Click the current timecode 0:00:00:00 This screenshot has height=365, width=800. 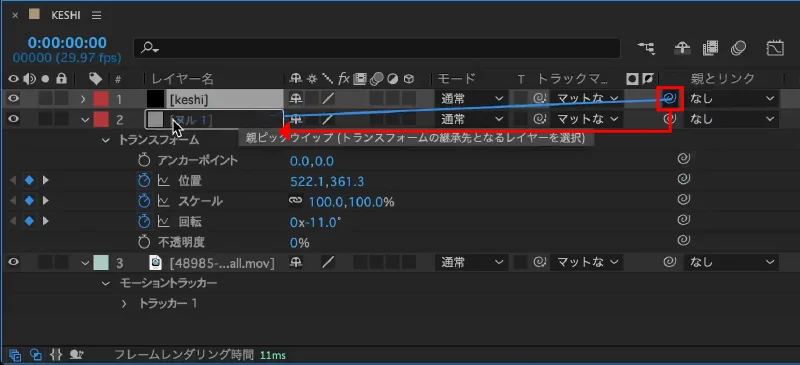pos(67,42)
